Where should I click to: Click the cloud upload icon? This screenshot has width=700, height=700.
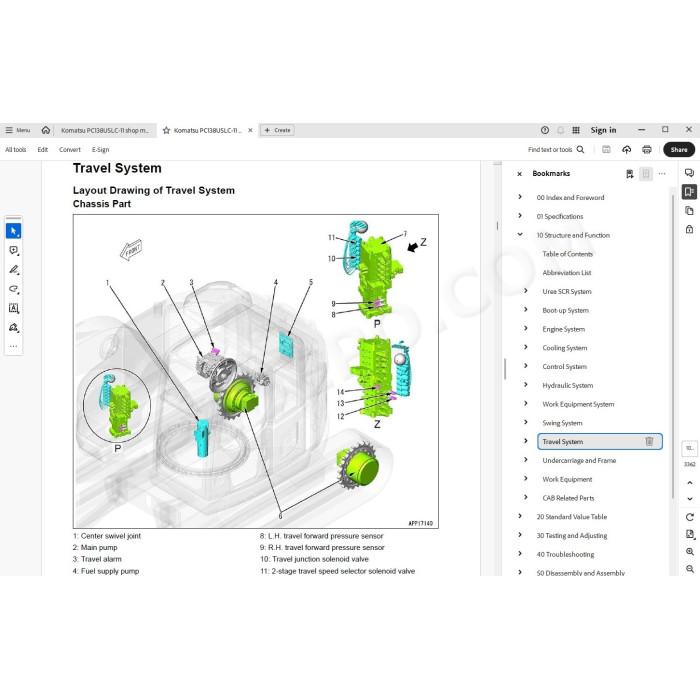(x=626, y=150)
